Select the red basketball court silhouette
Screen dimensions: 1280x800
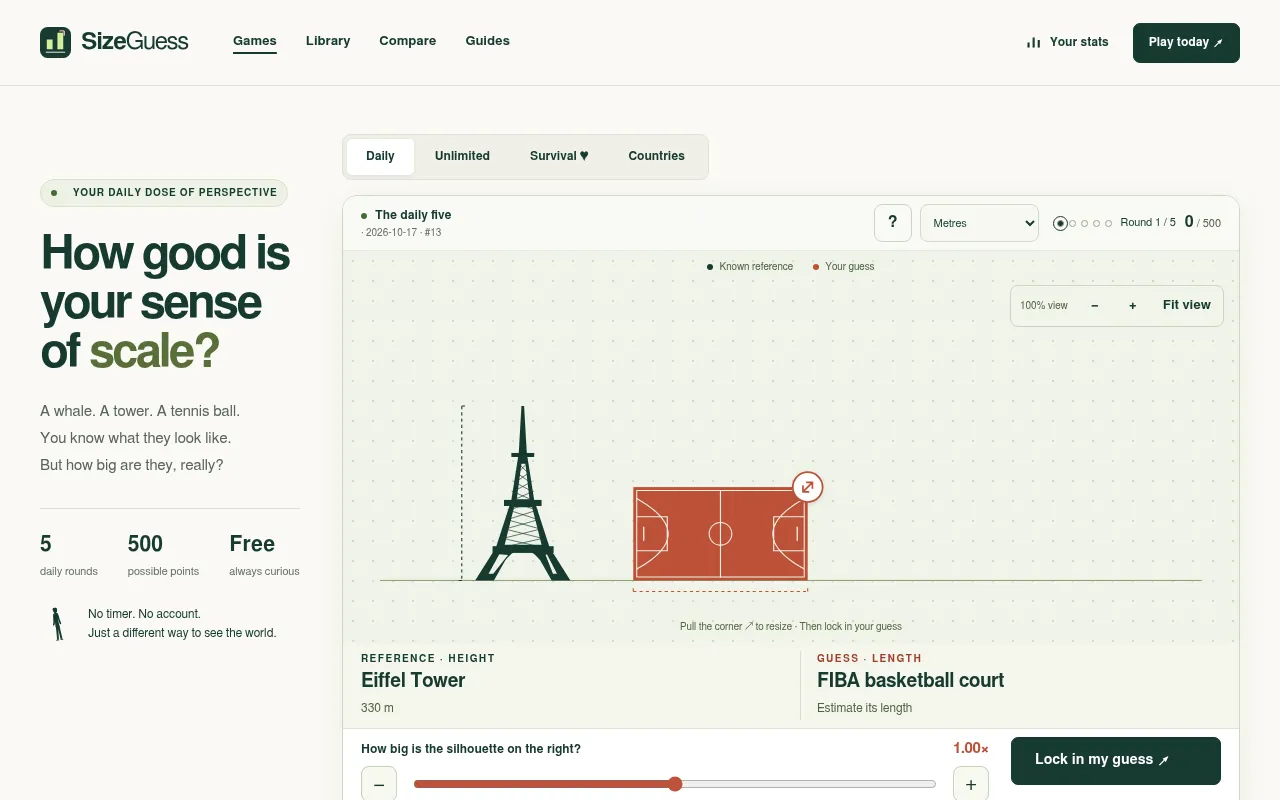coord(720,534)
